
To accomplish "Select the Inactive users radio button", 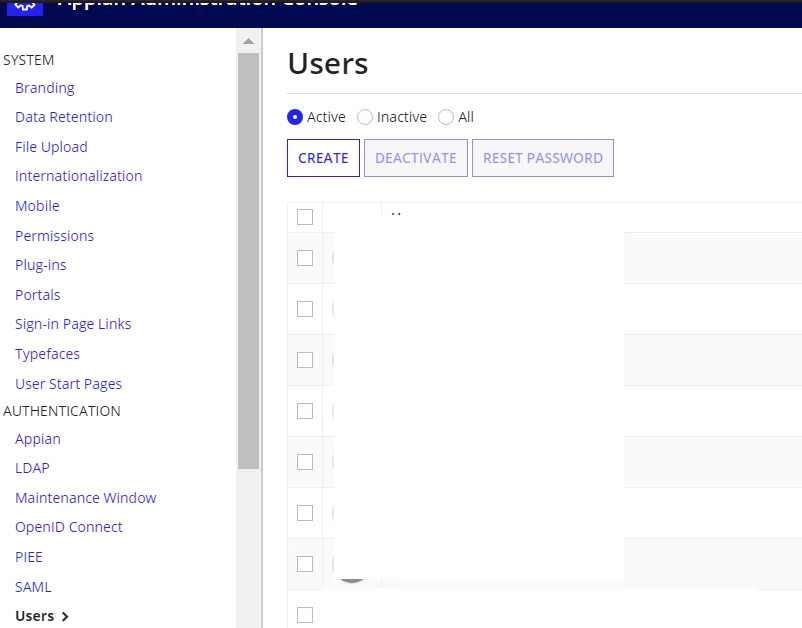I will coord(365,117).
